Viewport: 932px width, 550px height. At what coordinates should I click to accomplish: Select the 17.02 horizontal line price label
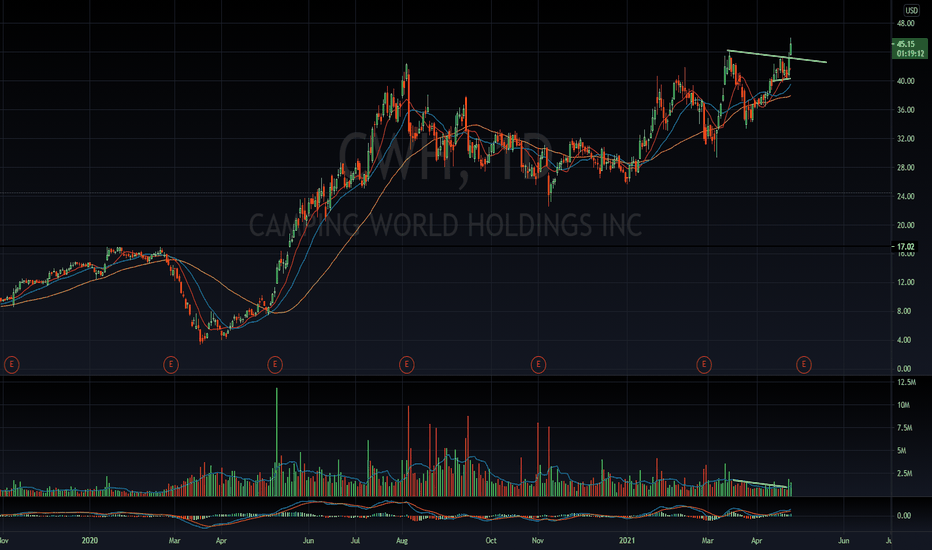[905, 246]
